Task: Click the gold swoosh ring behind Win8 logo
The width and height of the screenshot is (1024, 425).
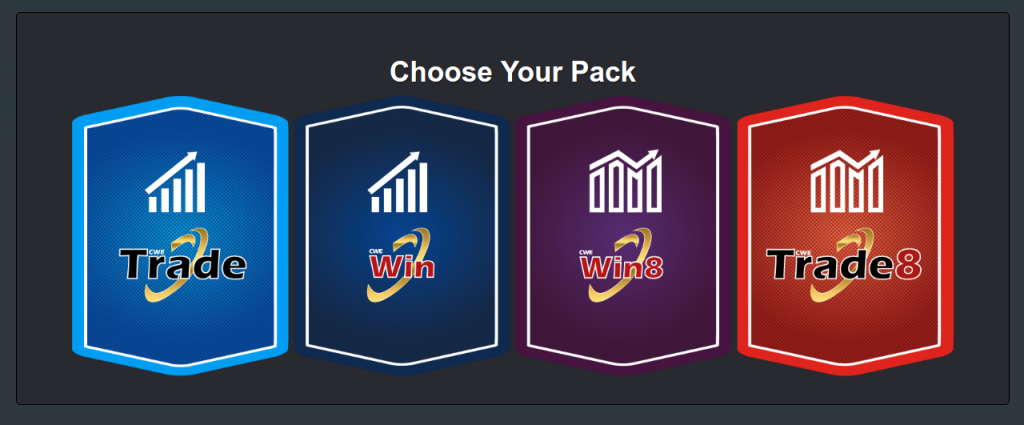Action: click(x=620, y=264)
